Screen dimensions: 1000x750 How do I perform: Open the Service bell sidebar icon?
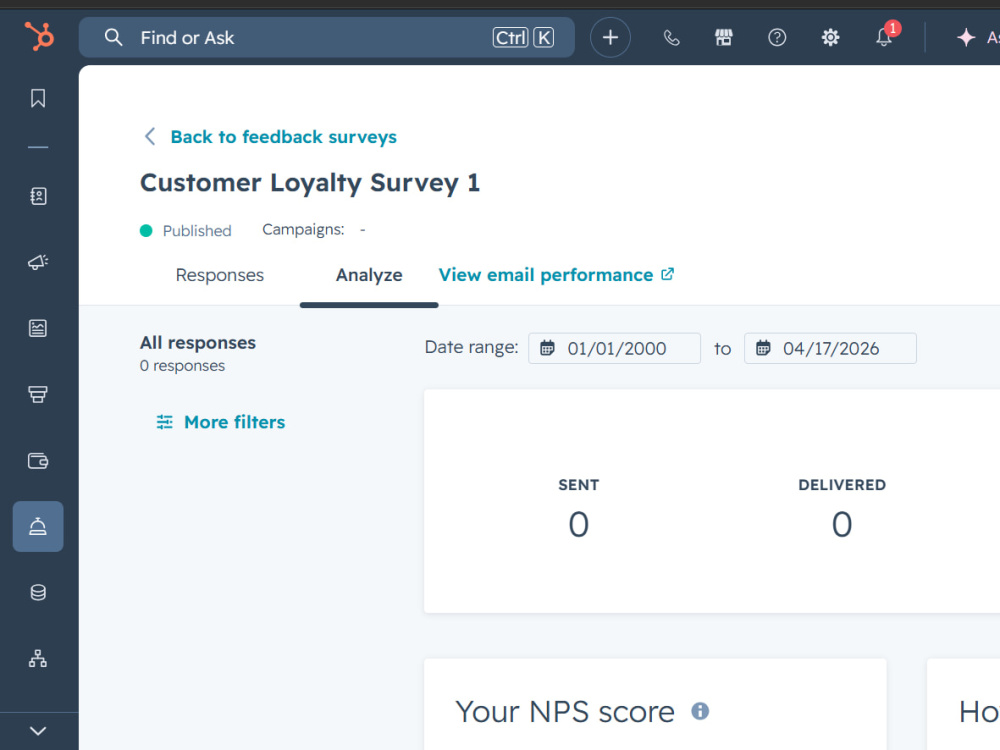click(x=38, y=526)
